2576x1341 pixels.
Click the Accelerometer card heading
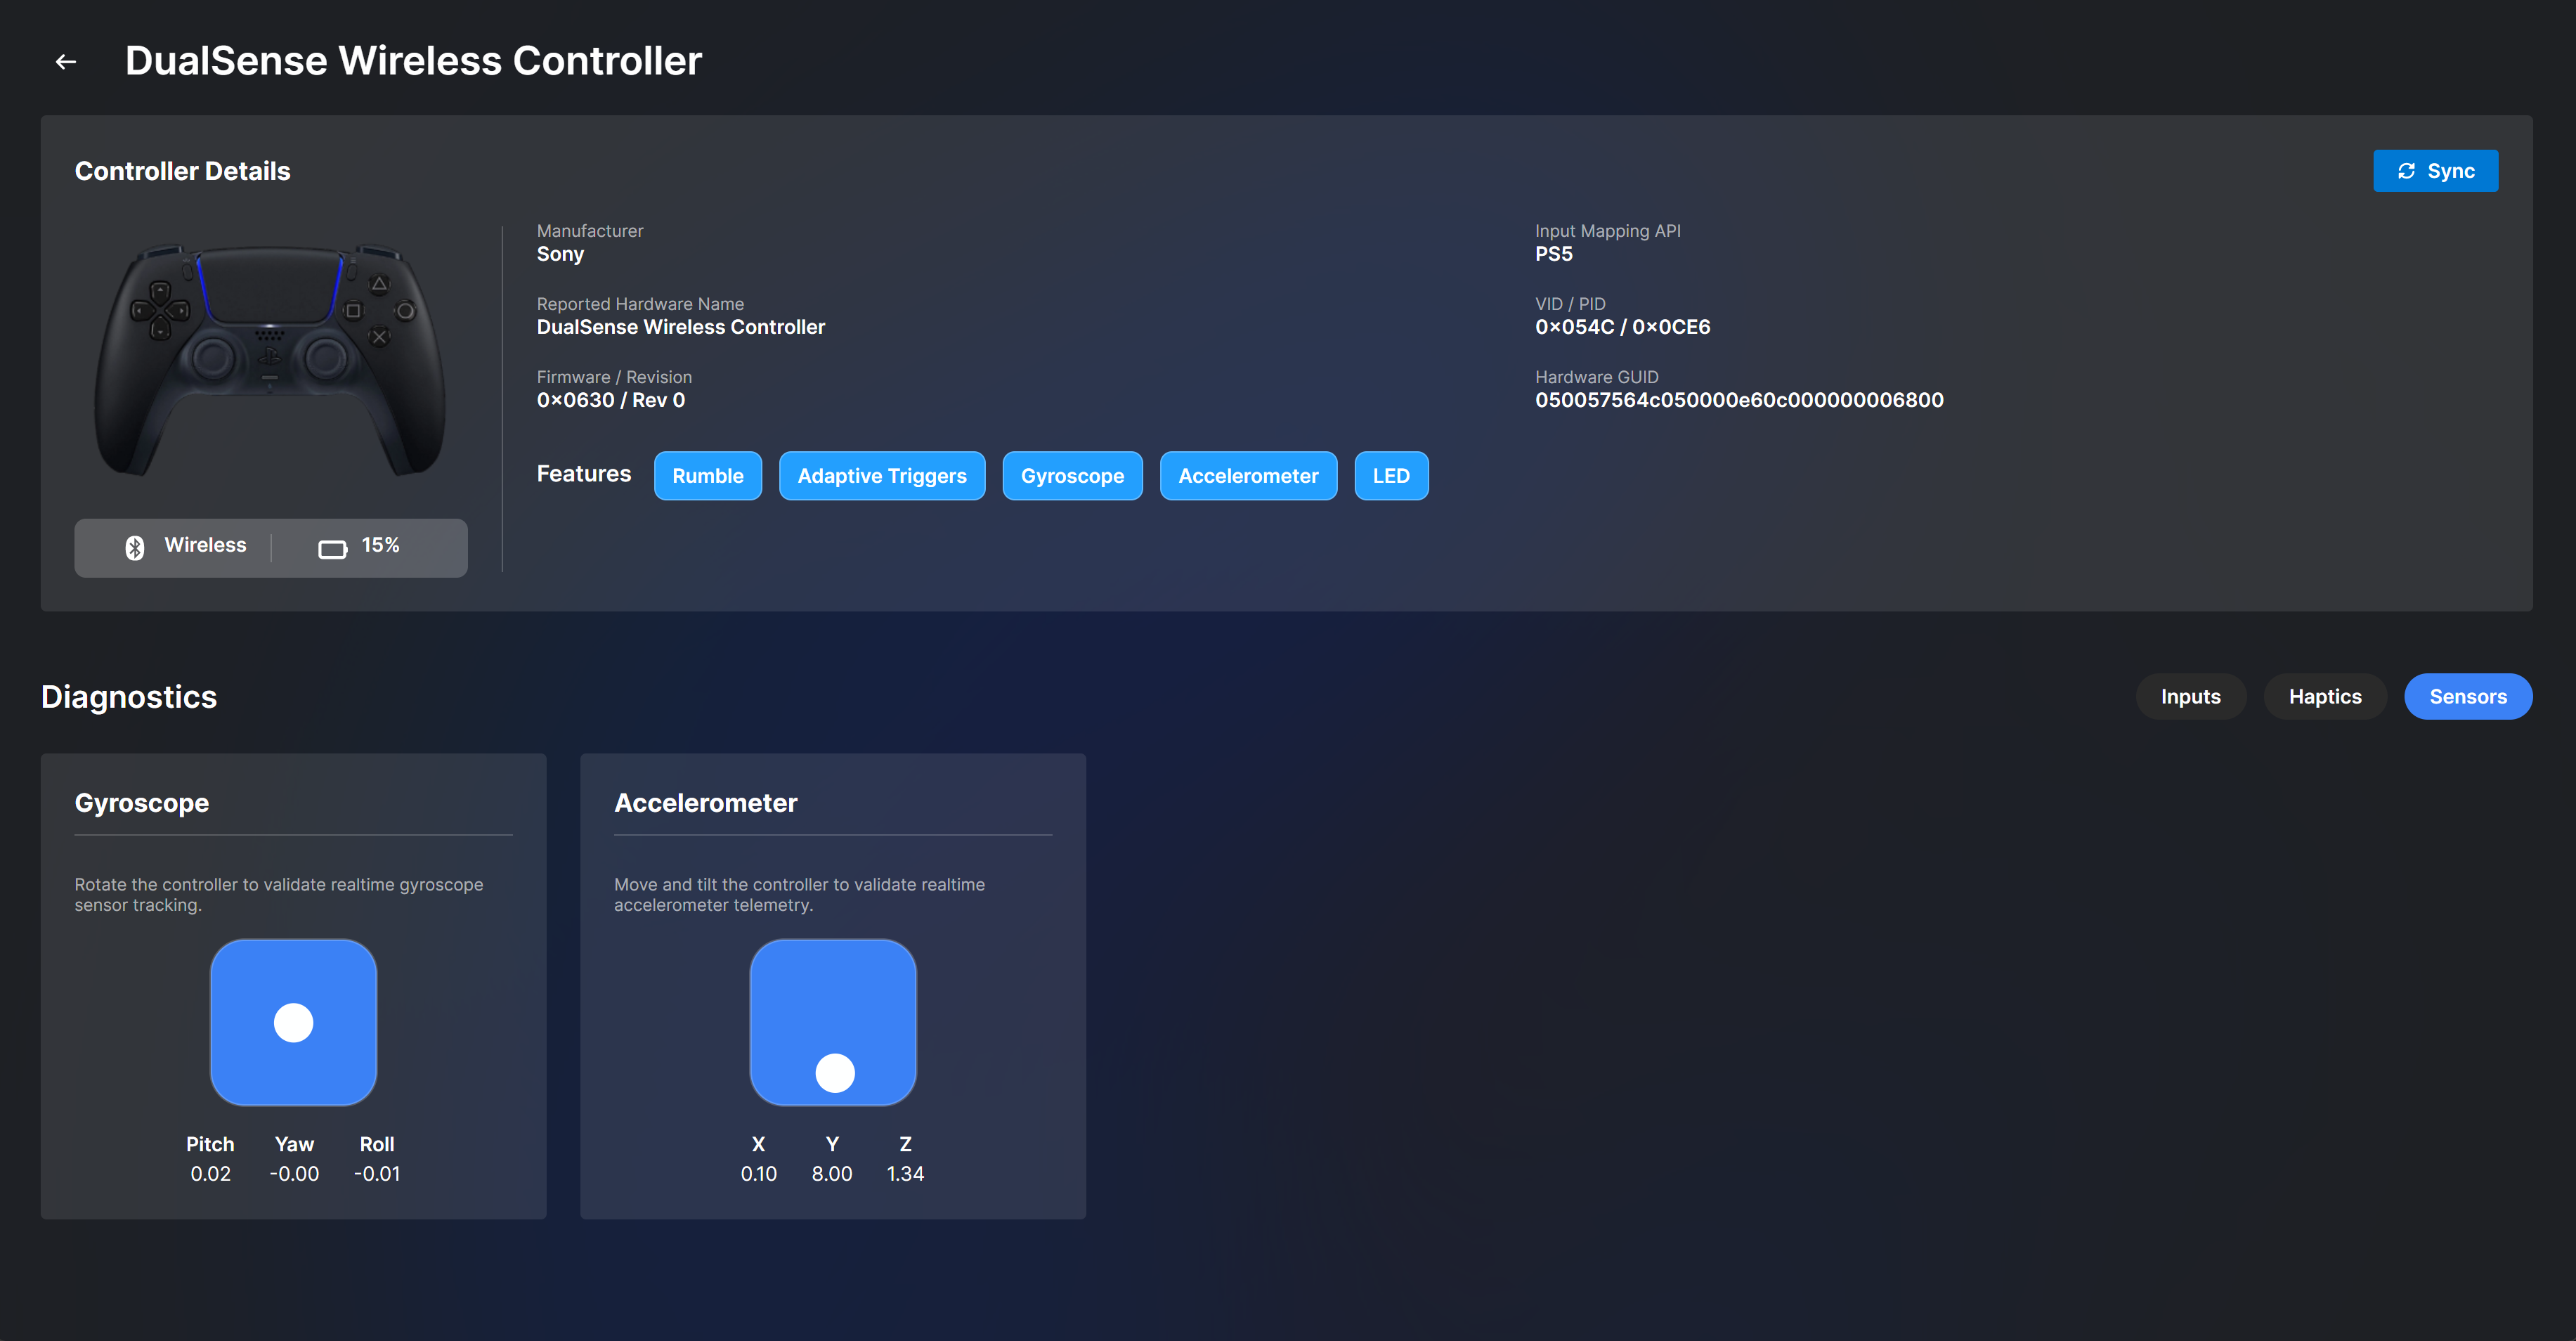click(706, 803)
